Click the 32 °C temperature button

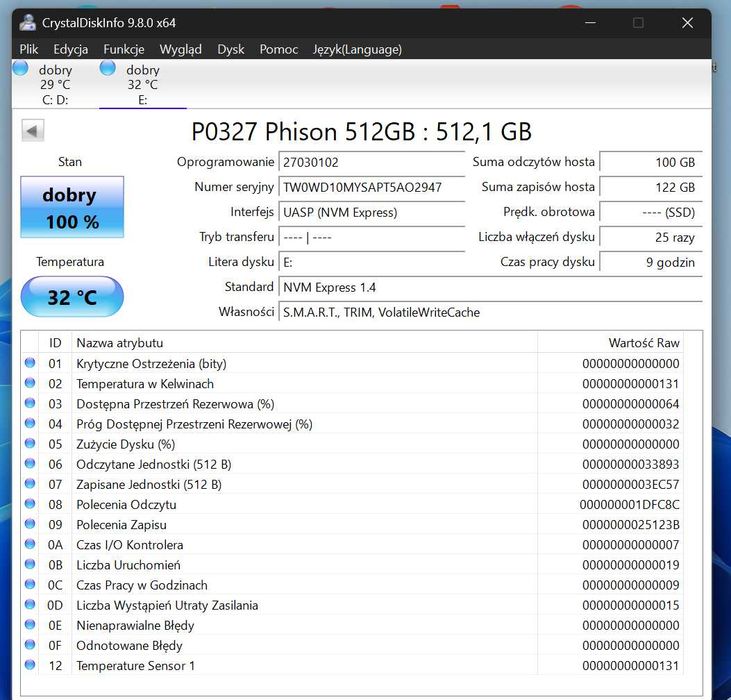point(72,297)
